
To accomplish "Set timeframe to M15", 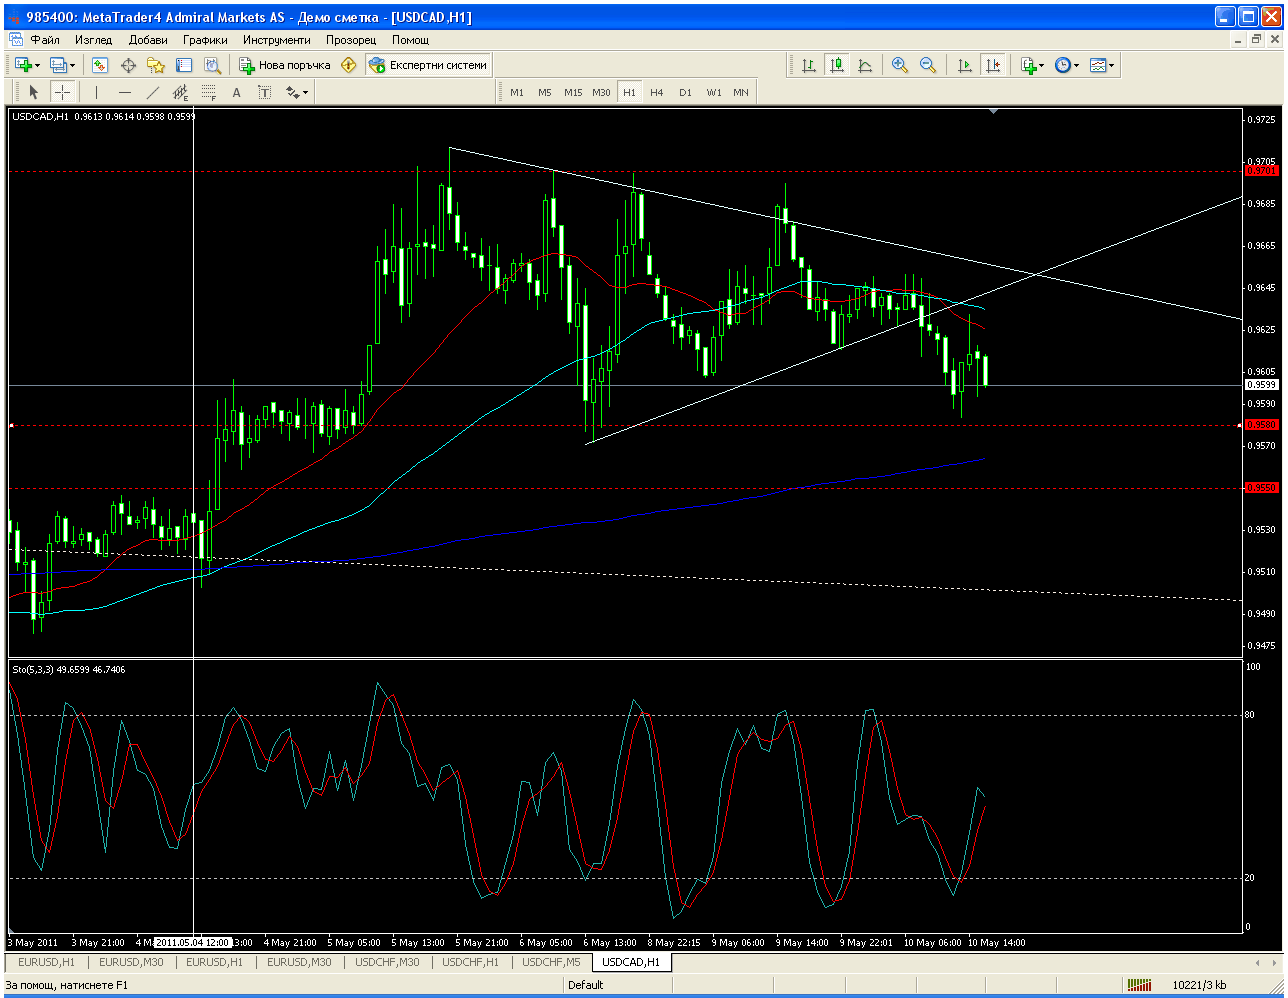I will pyautogui.click(x=573, y=92).
